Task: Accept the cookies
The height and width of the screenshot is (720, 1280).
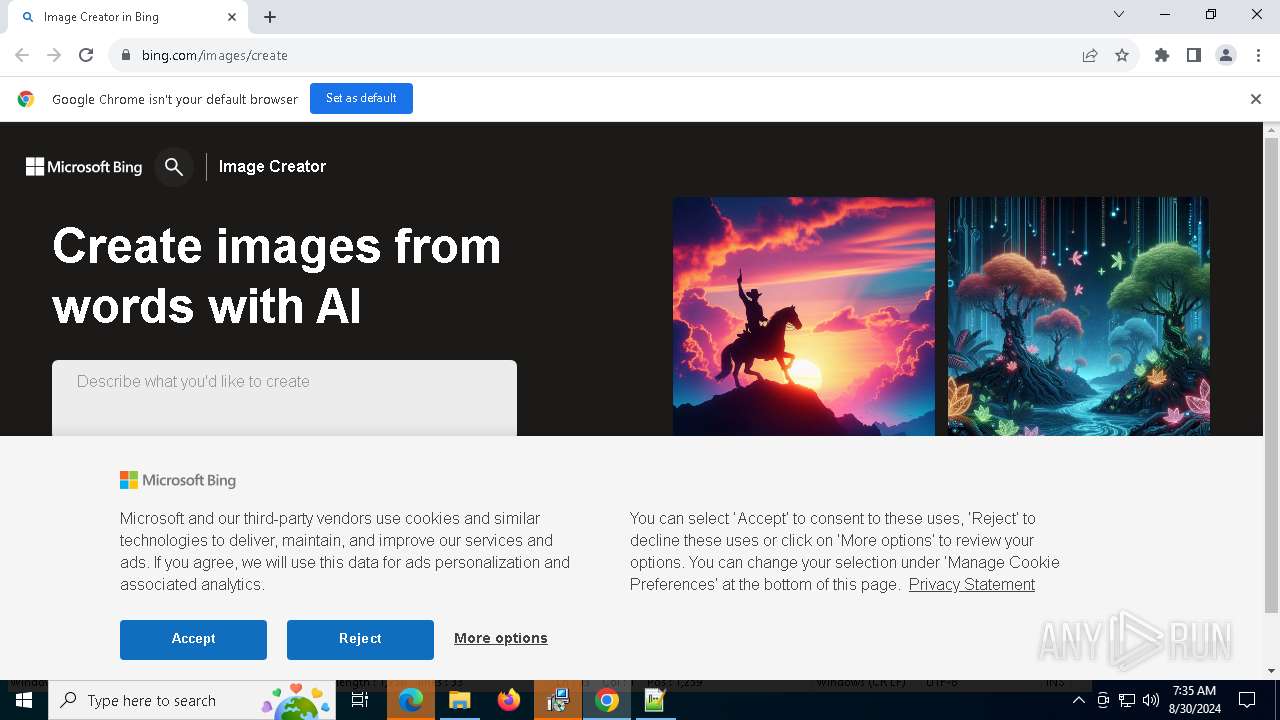Action: [193, 639]
